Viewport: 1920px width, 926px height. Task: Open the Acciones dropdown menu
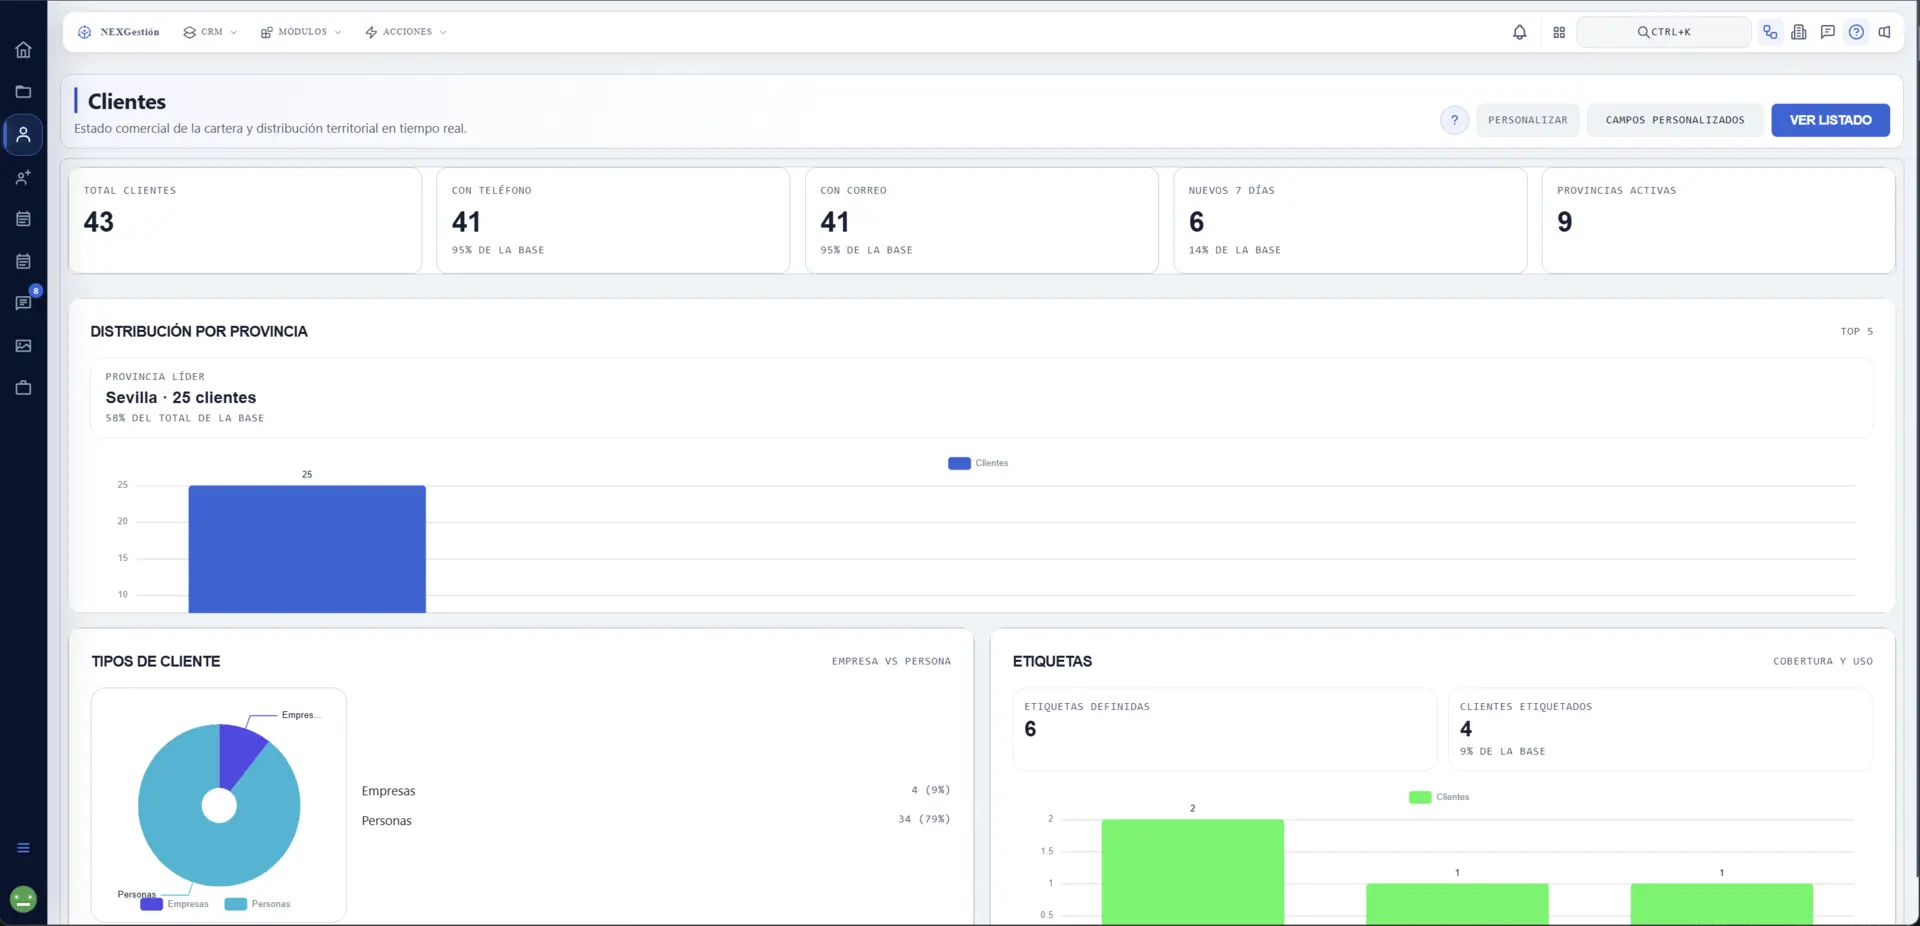[406, 32]
